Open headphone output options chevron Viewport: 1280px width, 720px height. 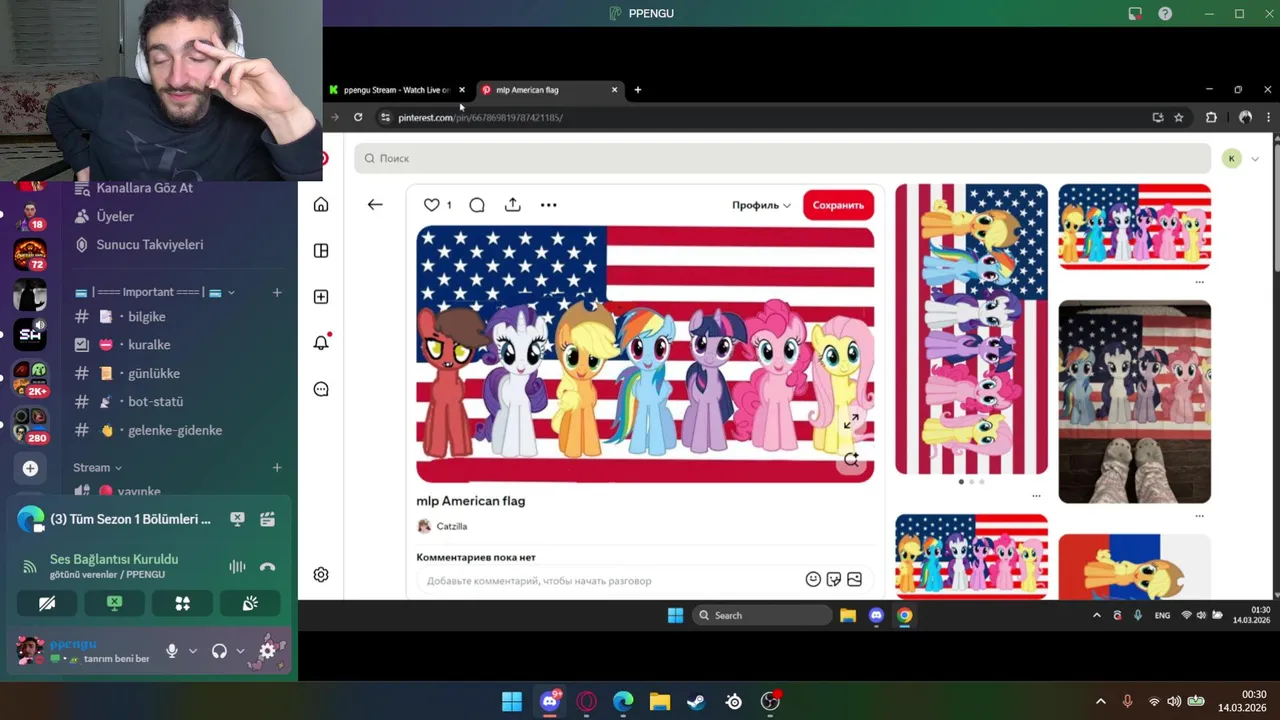point(240,651)
